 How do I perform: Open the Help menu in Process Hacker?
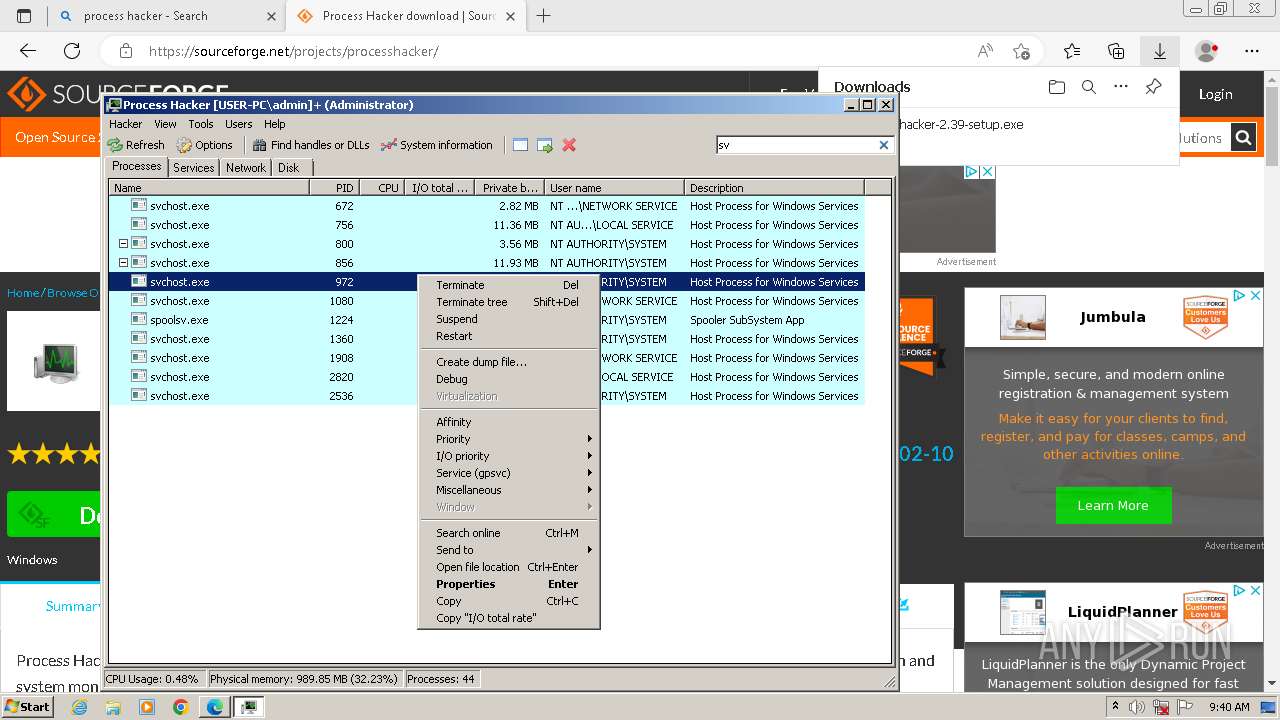(275, 124)
